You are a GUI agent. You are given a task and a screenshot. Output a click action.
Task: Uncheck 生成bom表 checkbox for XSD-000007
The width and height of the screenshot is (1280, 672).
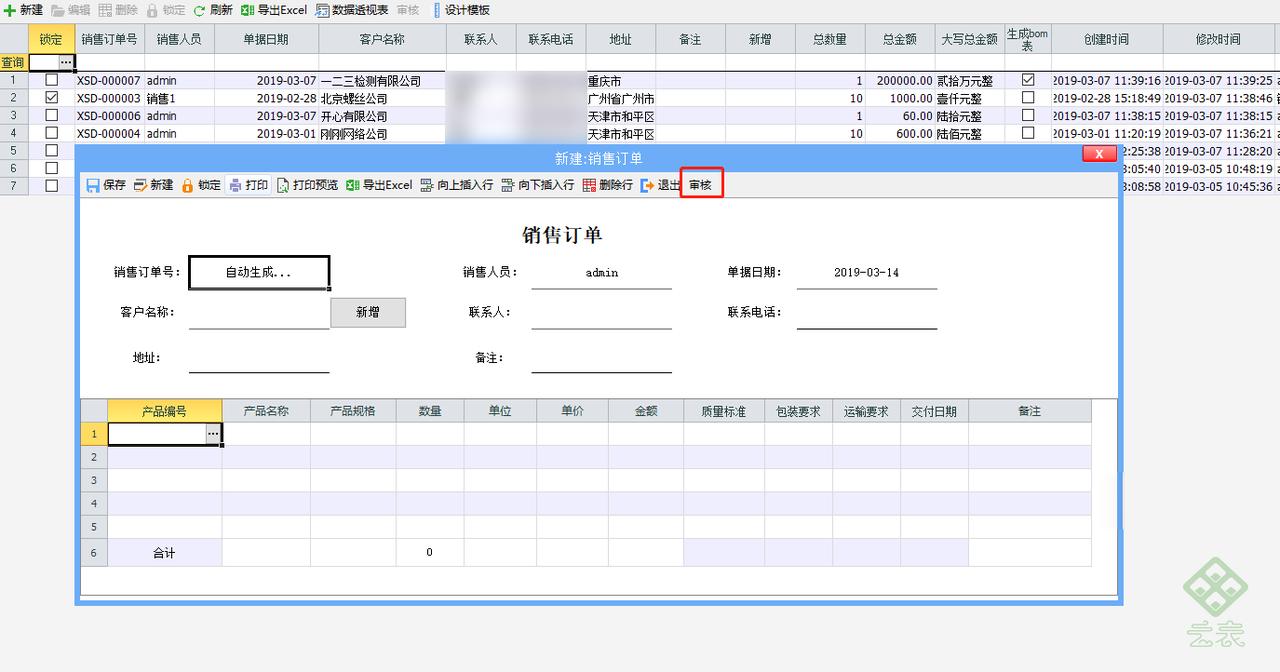click(x=1028, y=80)
